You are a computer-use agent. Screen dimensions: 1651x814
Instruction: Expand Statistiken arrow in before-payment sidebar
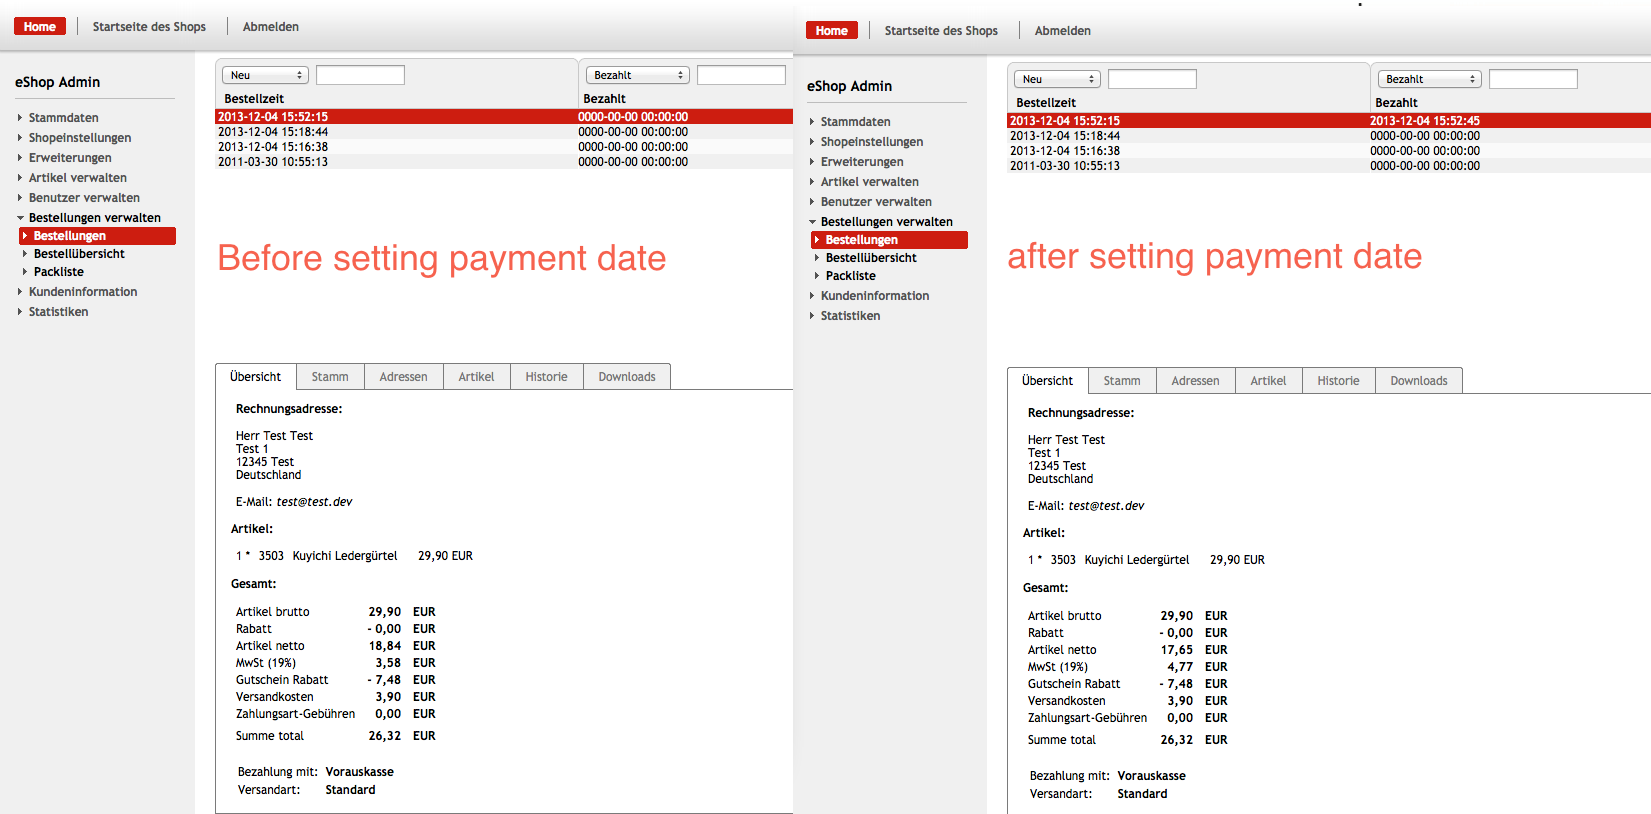[x=20, y=312]
